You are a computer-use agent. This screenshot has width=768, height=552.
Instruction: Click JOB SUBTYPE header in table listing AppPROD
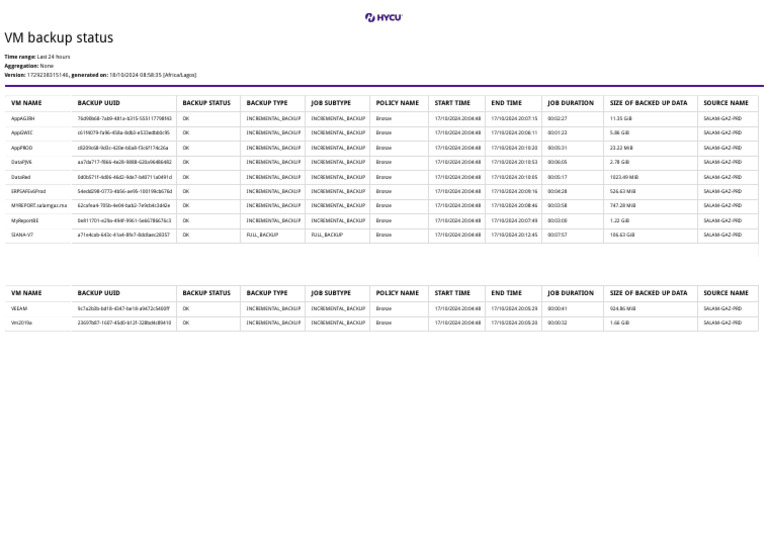click(x=331, y=103)
